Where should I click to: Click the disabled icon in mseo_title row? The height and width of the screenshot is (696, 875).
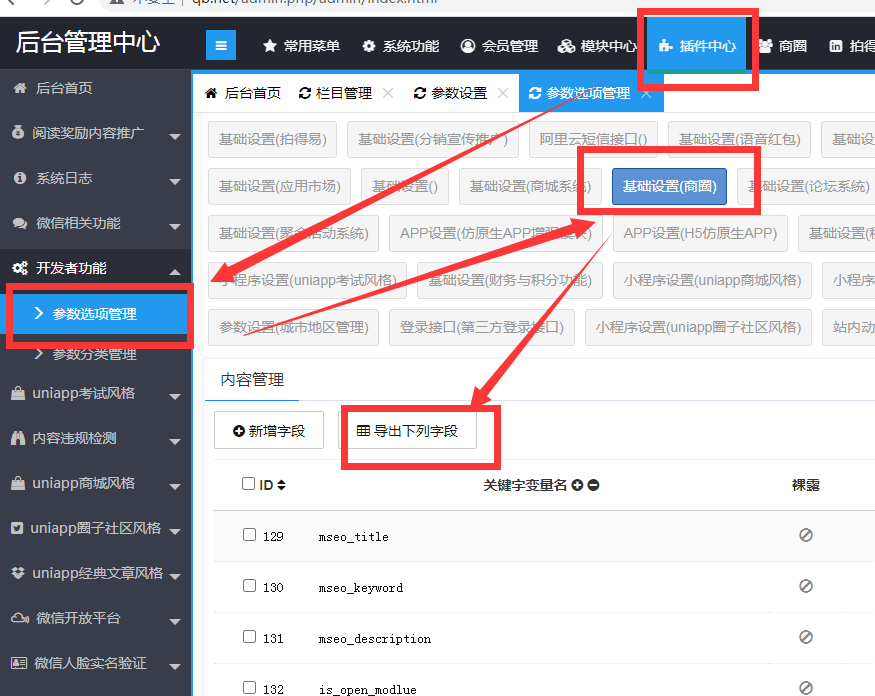pos(805,535)
